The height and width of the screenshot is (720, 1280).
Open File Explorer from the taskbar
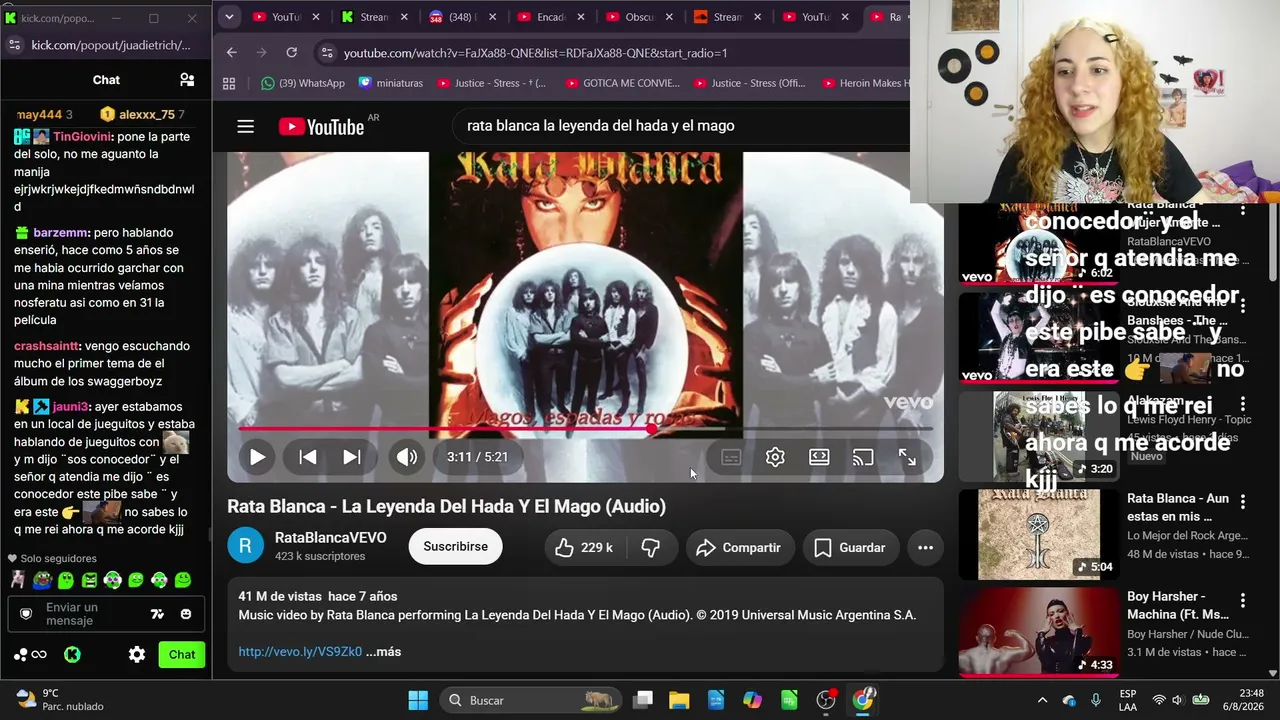point(679,700)
